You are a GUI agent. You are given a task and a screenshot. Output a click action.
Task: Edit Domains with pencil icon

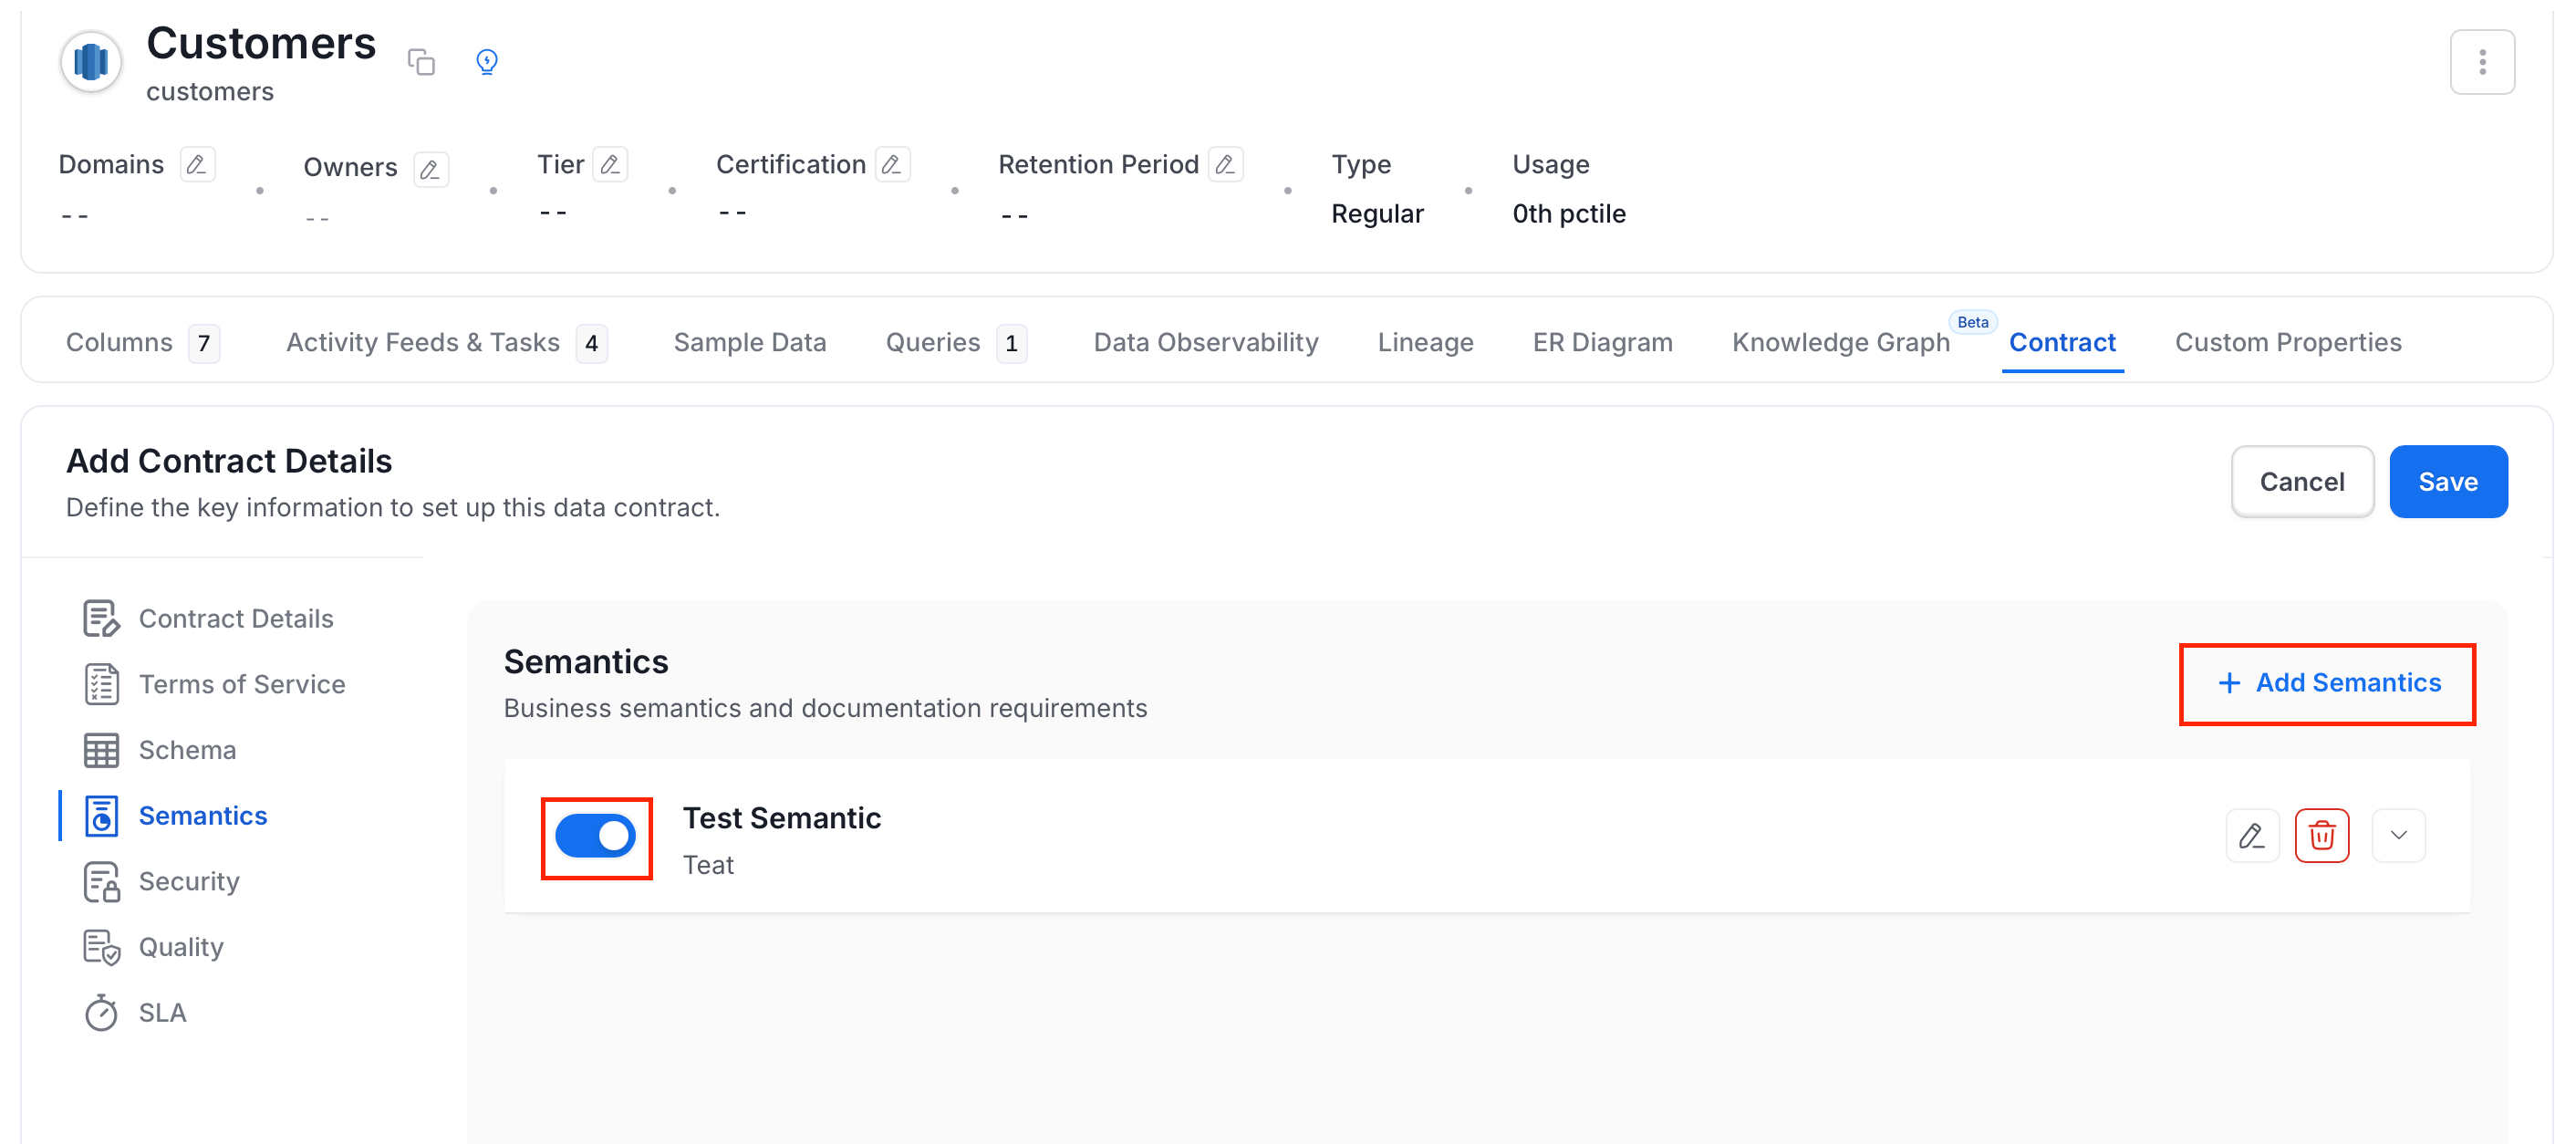point(197,164)
